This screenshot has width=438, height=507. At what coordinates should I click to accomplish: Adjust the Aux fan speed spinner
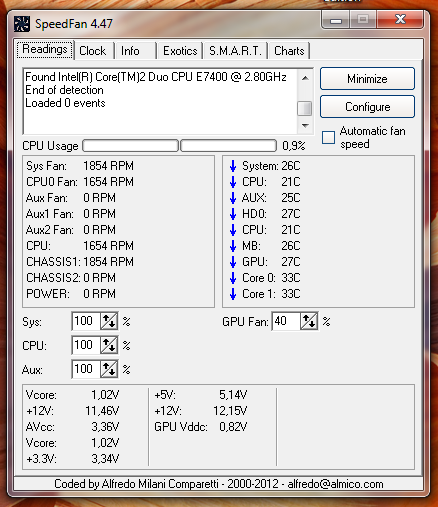[109, 369]
